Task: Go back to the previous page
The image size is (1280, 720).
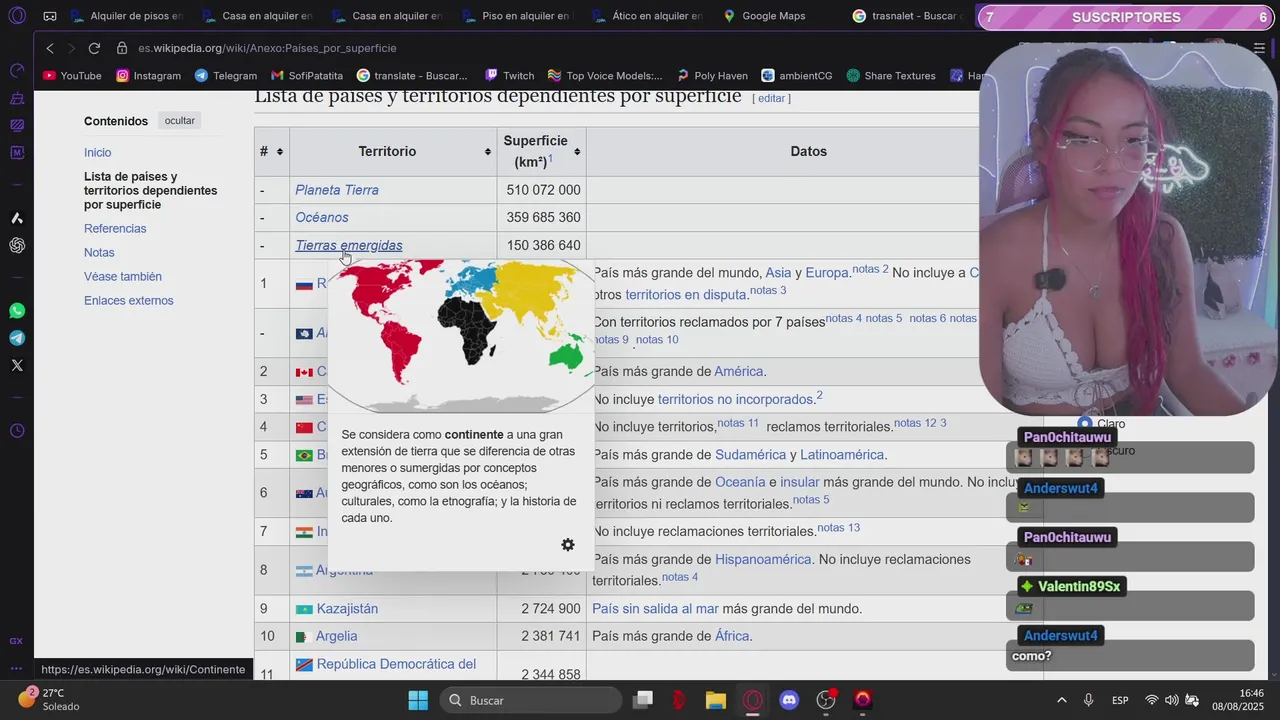Action: pos(50,48)
